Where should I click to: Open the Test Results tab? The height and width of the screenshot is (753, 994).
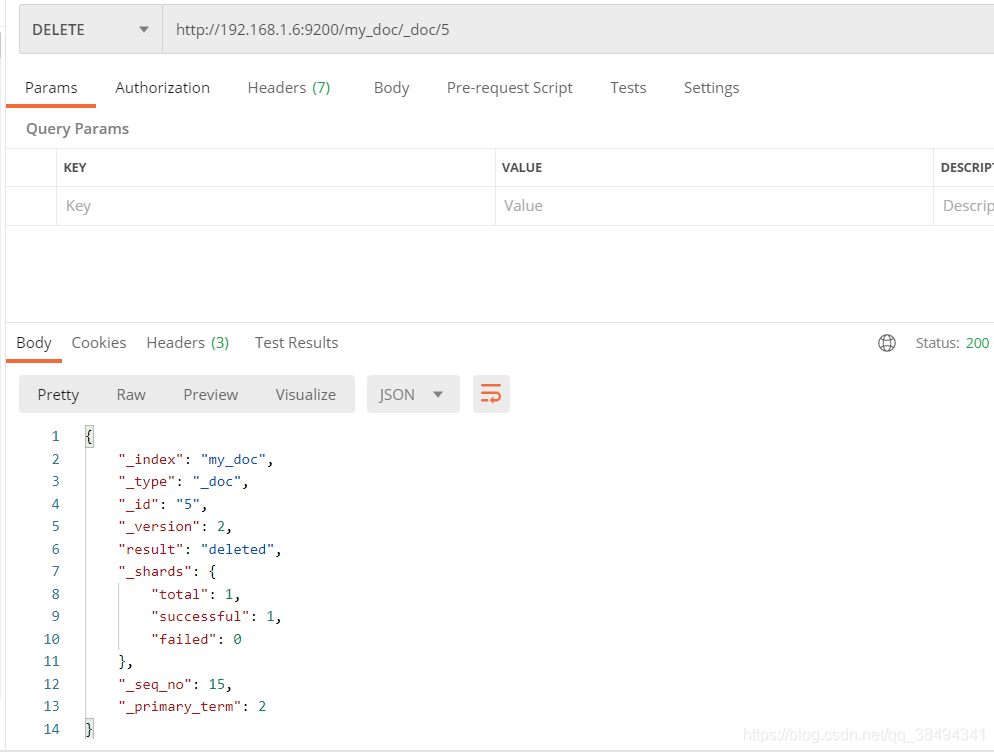pyautogui.click(x=296, y=343)
